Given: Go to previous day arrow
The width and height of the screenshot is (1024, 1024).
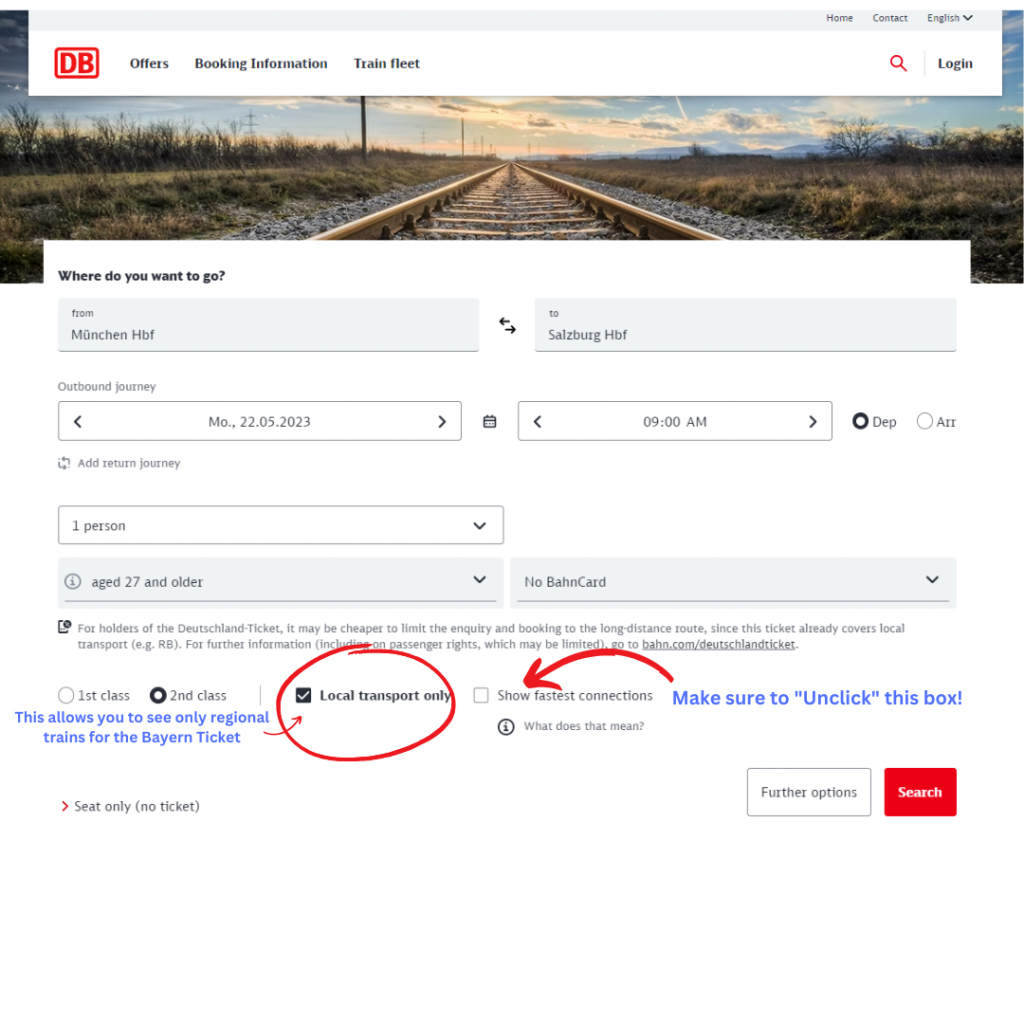Looking at the screenshot, I should [78, 421].
